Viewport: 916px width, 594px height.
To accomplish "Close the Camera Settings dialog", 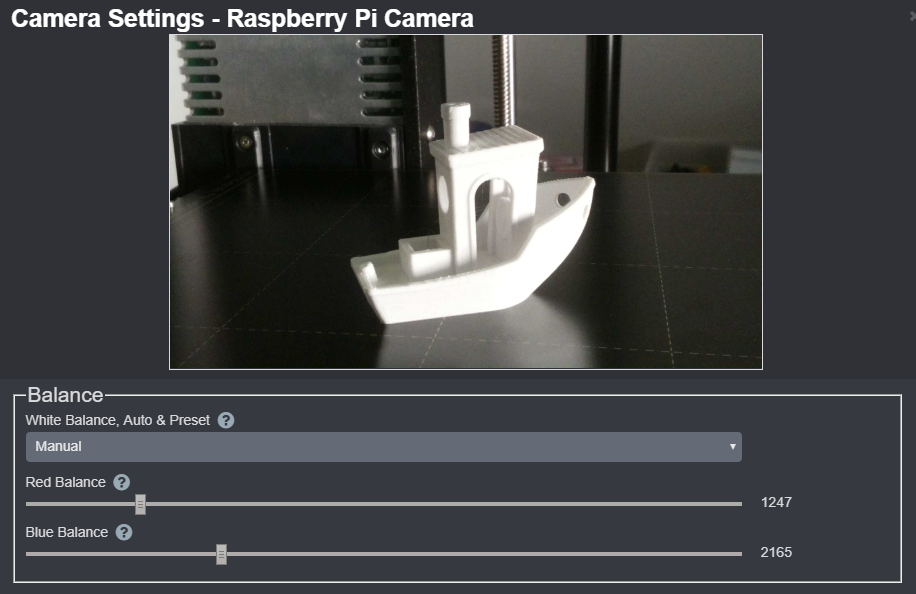I will pyautogui.click(x=912, y=16).
